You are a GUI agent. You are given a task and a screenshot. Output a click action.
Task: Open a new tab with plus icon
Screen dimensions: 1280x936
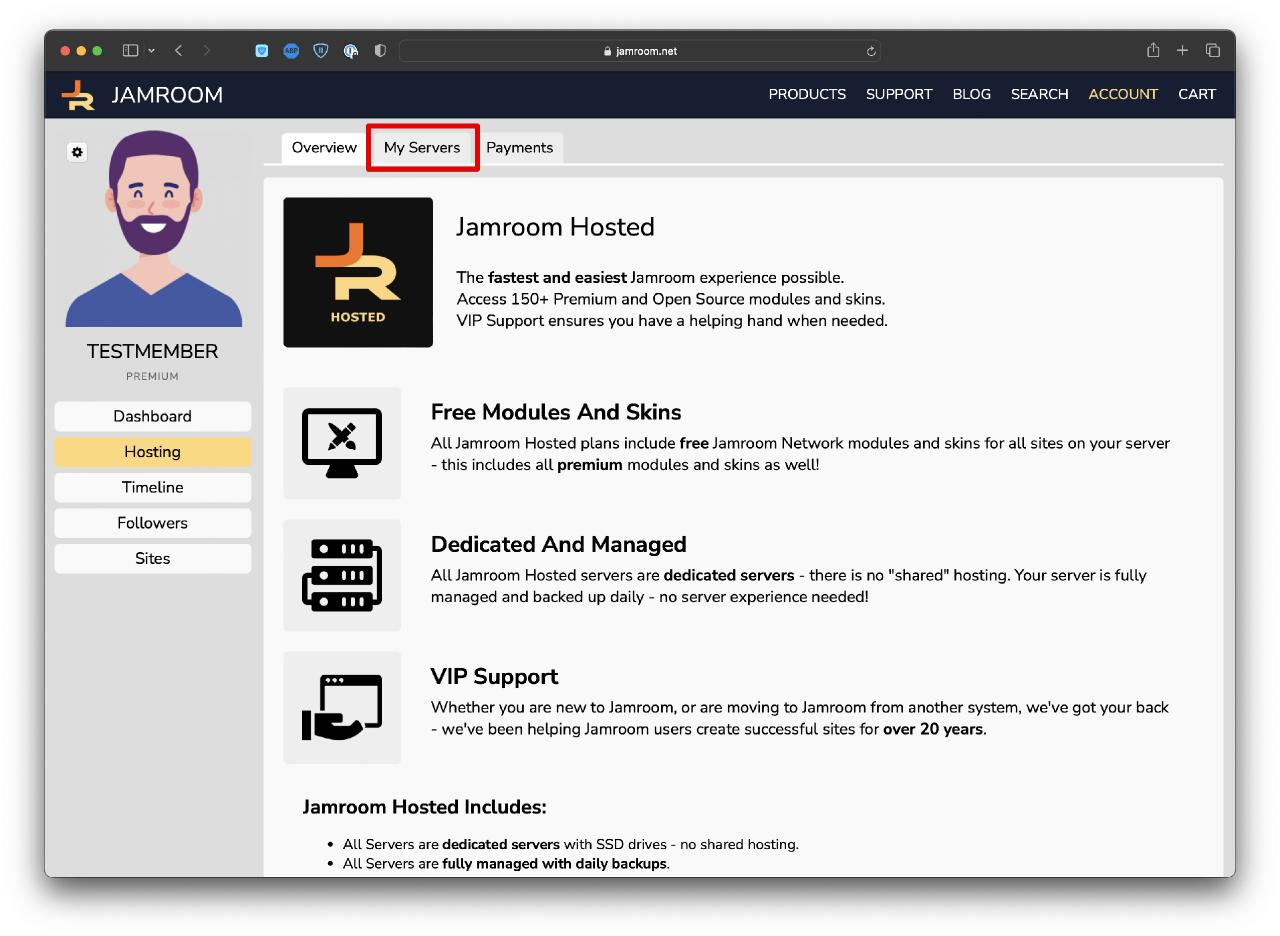[x=1182, y=50]
